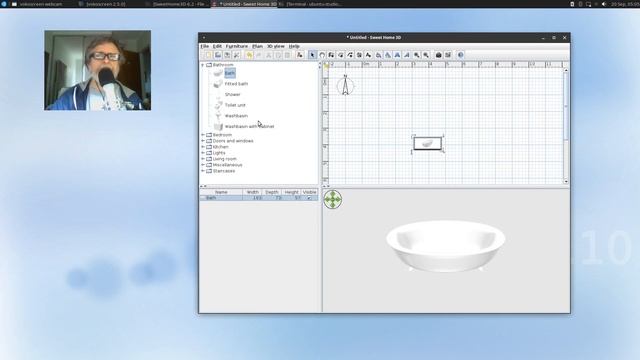
Task: Activate the Select objects arrow tool
Action: (x=312, y=55)
